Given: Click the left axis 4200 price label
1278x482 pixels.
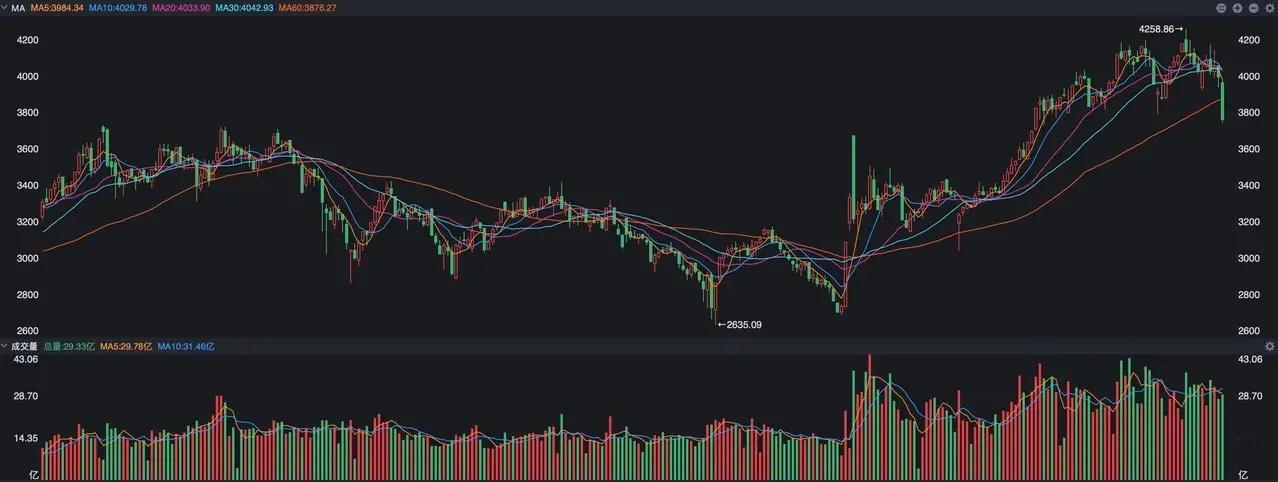Looking at the screenshot, I should [28, 40].
